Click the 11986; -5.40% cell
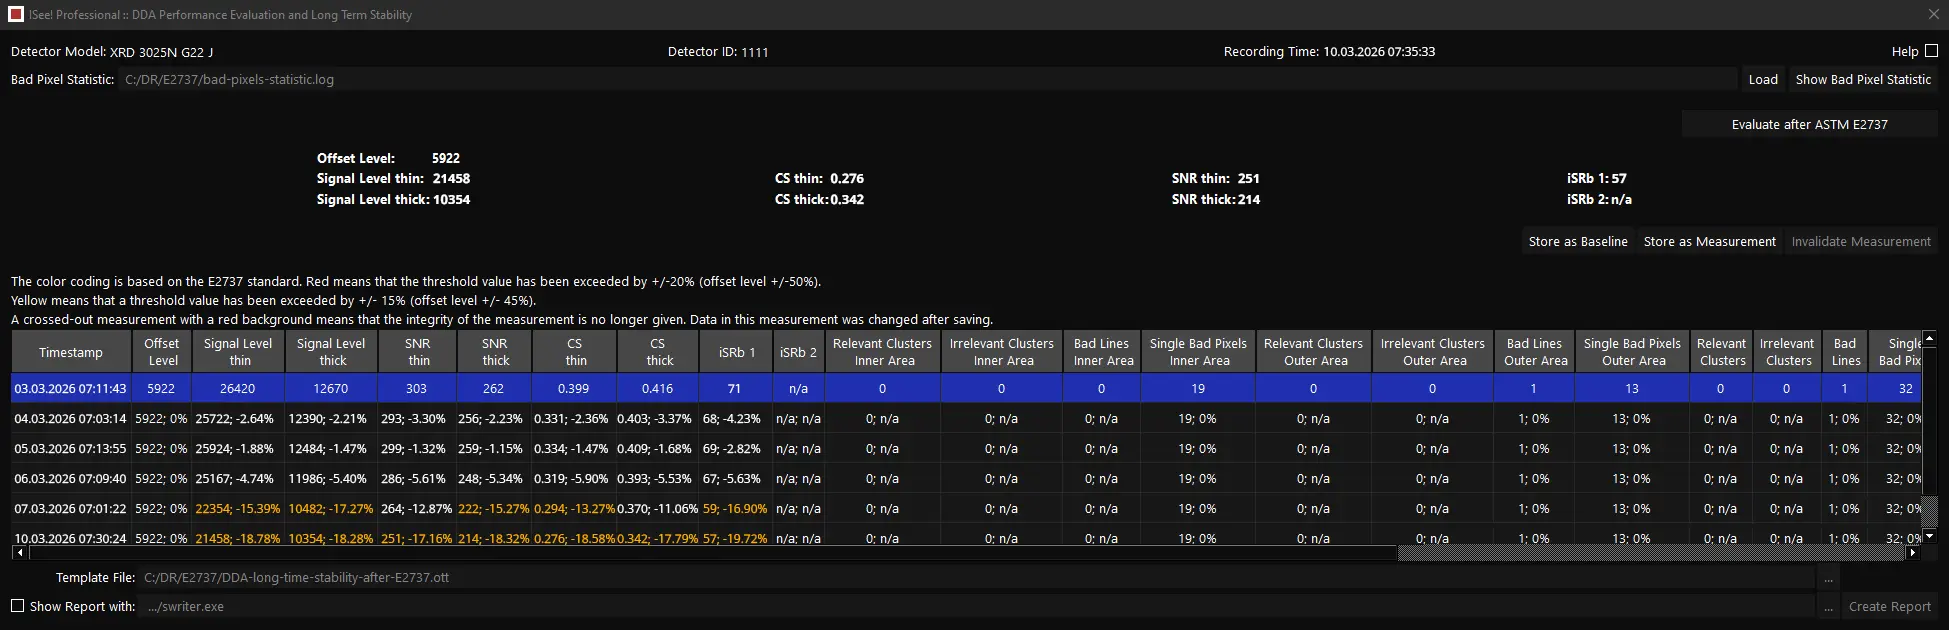 tap(331, 478)
